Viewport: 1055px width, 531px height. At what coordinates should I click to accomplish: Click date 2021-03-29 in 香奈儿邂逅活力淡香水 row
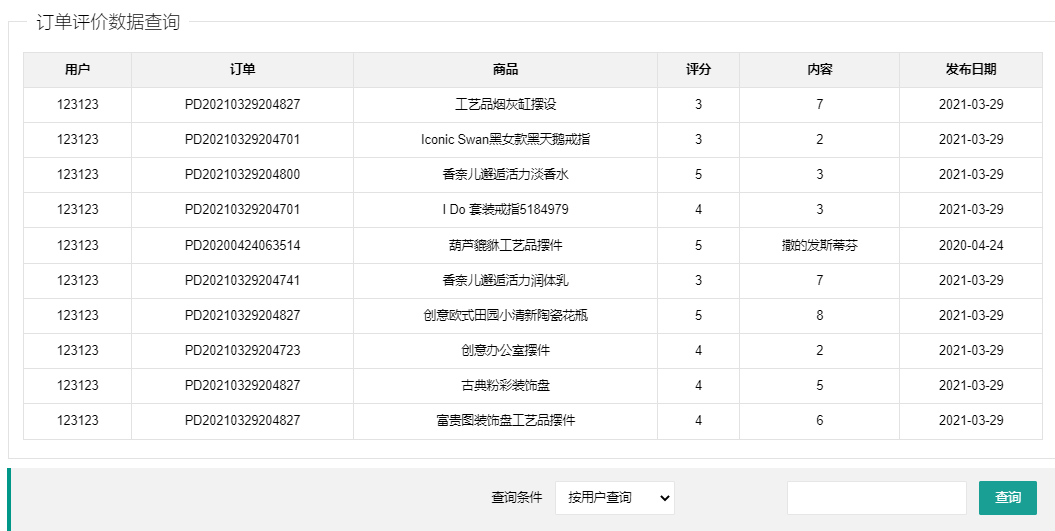pos(971,174)
